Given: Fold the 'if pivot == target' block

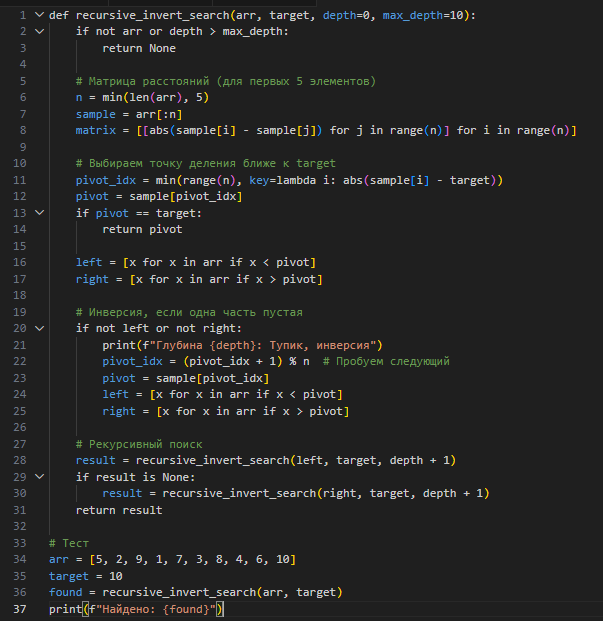Looking at the screenshot, I should click(39, 213).
